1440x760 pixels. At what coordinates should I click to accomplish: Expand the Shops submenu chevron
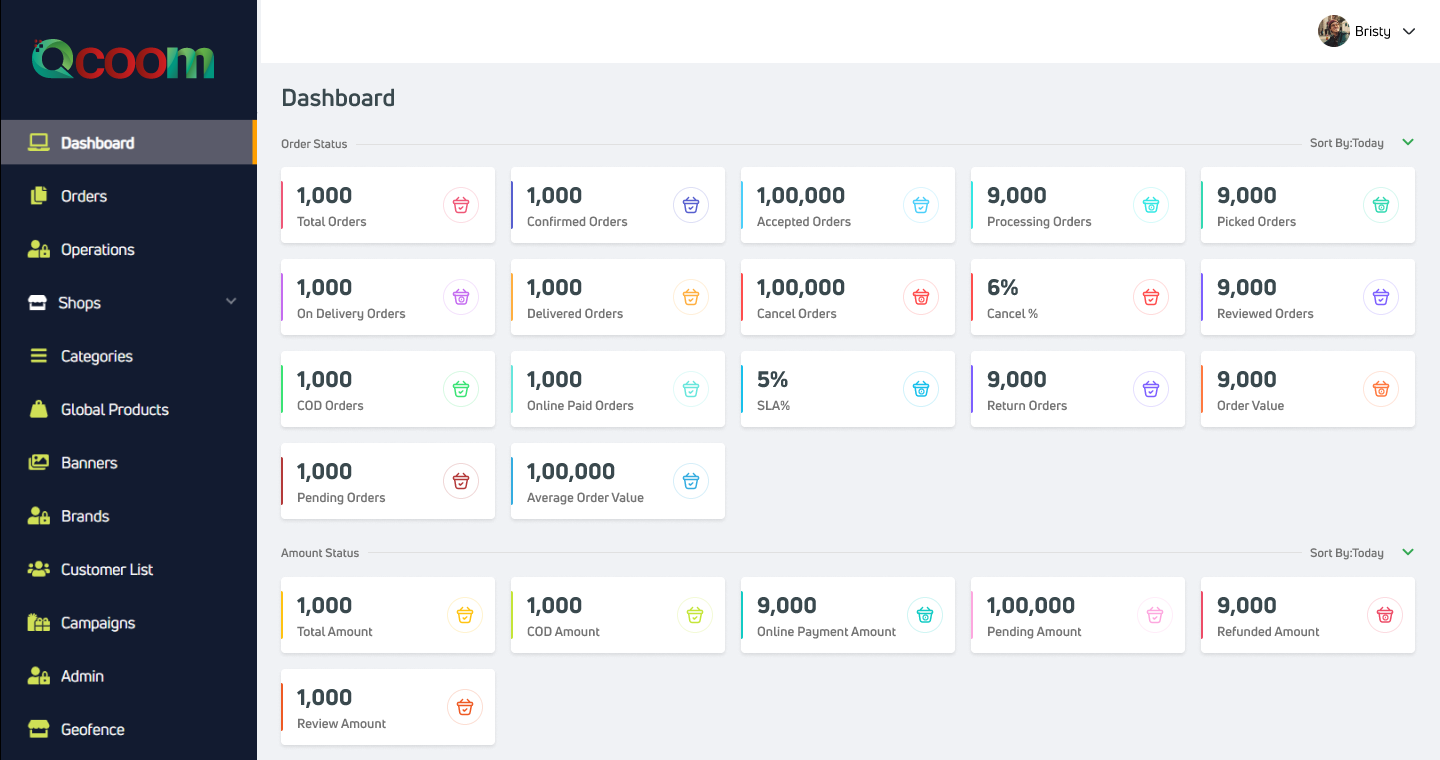(231, 302)
